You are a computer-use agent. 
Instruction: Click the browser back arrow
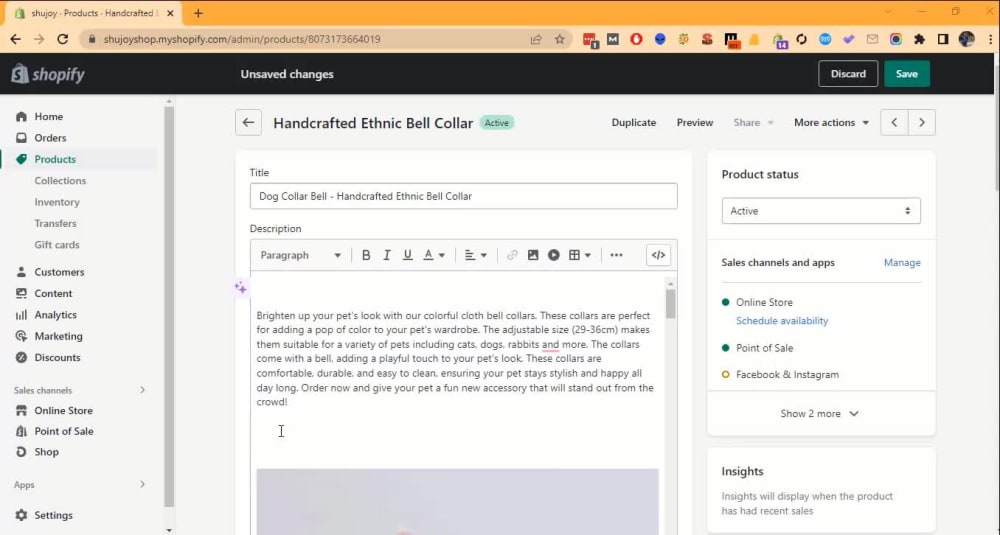[15, 39]
